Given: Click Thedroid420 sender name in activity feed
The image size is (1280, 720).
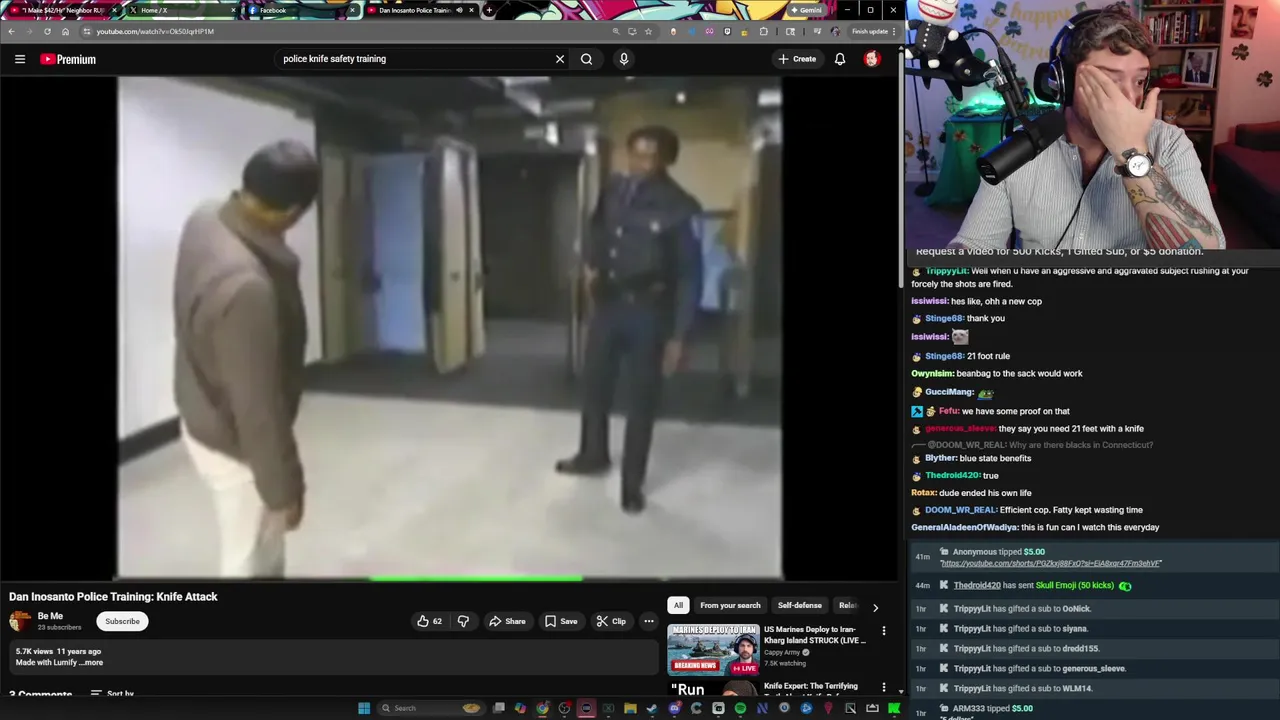Looking at the screenshot, I should [x=977, y=585].
